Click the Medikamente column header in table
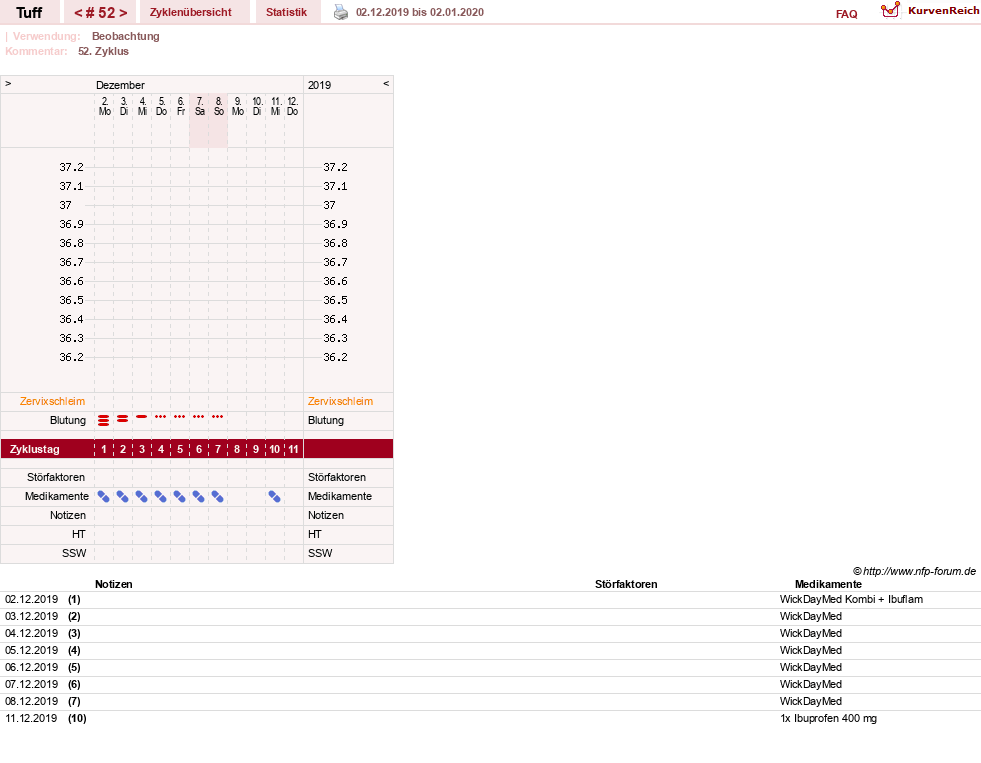Screen dimensions: 981x763 pos(828,584)
